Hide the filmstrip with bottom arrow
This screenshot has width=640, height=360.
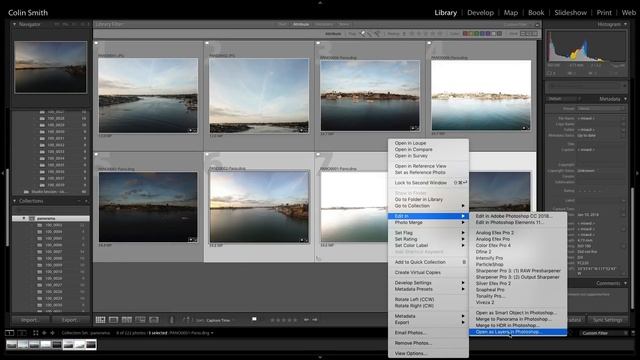[x=320, y=357]
